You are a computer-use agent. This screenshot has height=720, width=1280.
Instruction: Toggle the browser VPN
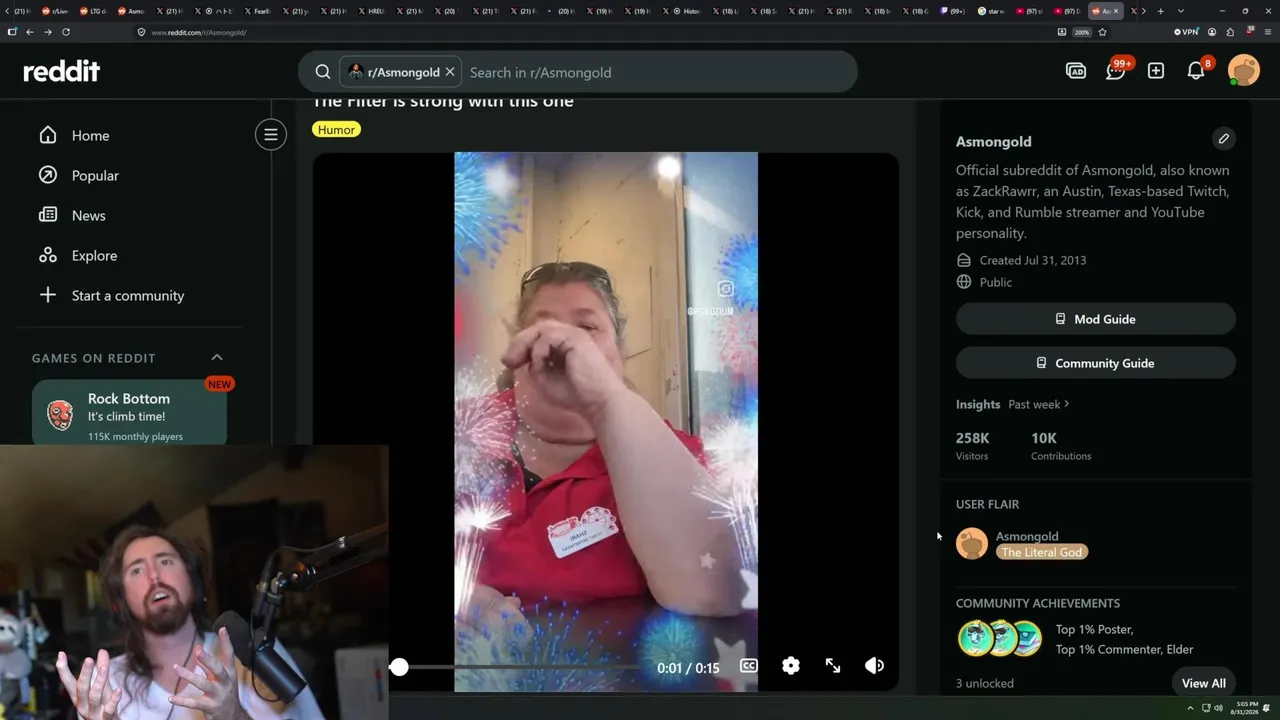coord(1185,32)
